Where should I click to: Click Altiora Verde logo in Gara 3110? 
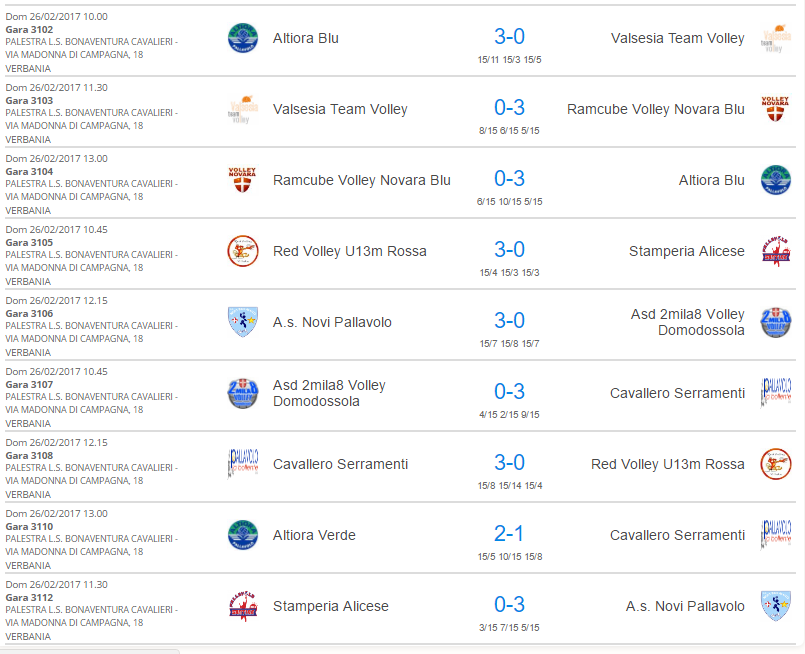(x=243, y=535)
